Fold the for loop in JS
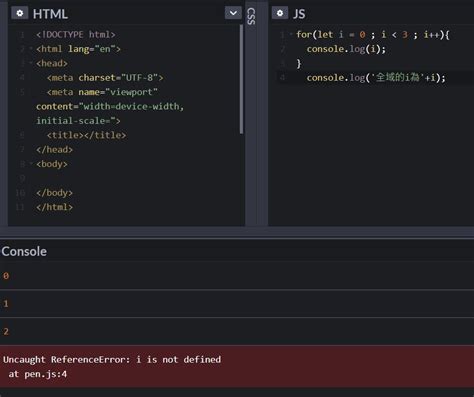Image resolution: width=474 pixels, height=397 pixels. pyautogui.click(x=291, y=34)
